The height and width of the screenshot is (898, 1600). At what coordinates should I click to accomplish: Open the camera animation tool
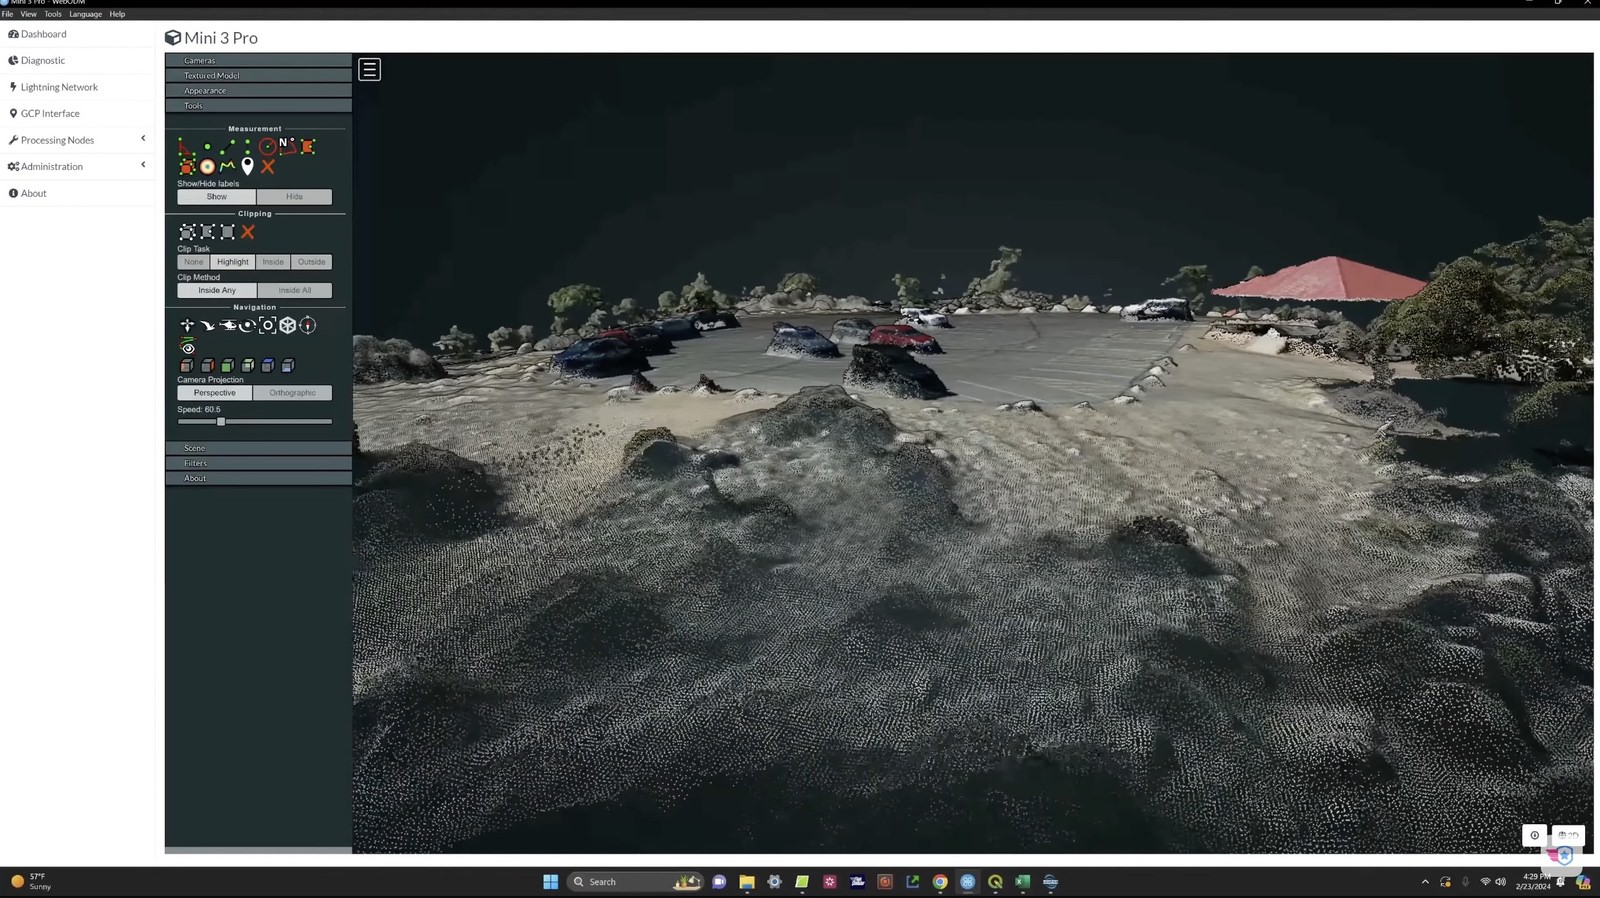[187, 346]
